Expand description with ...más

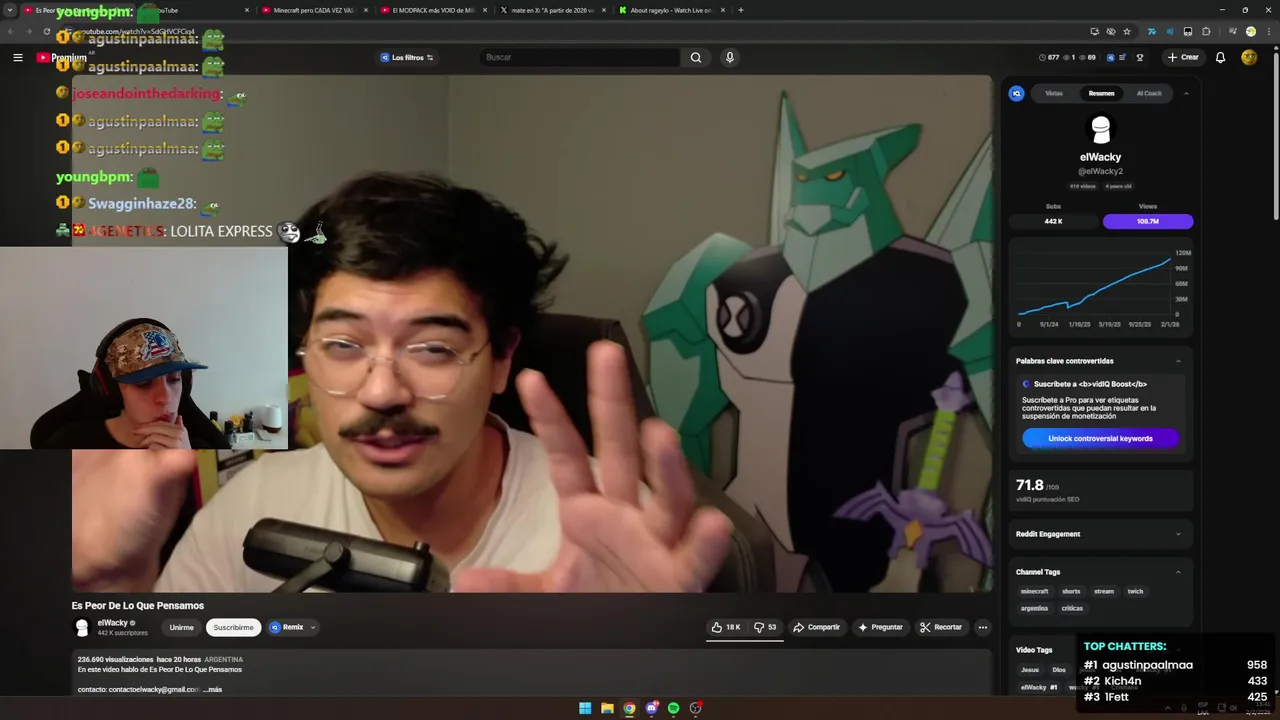click(213, 689)
